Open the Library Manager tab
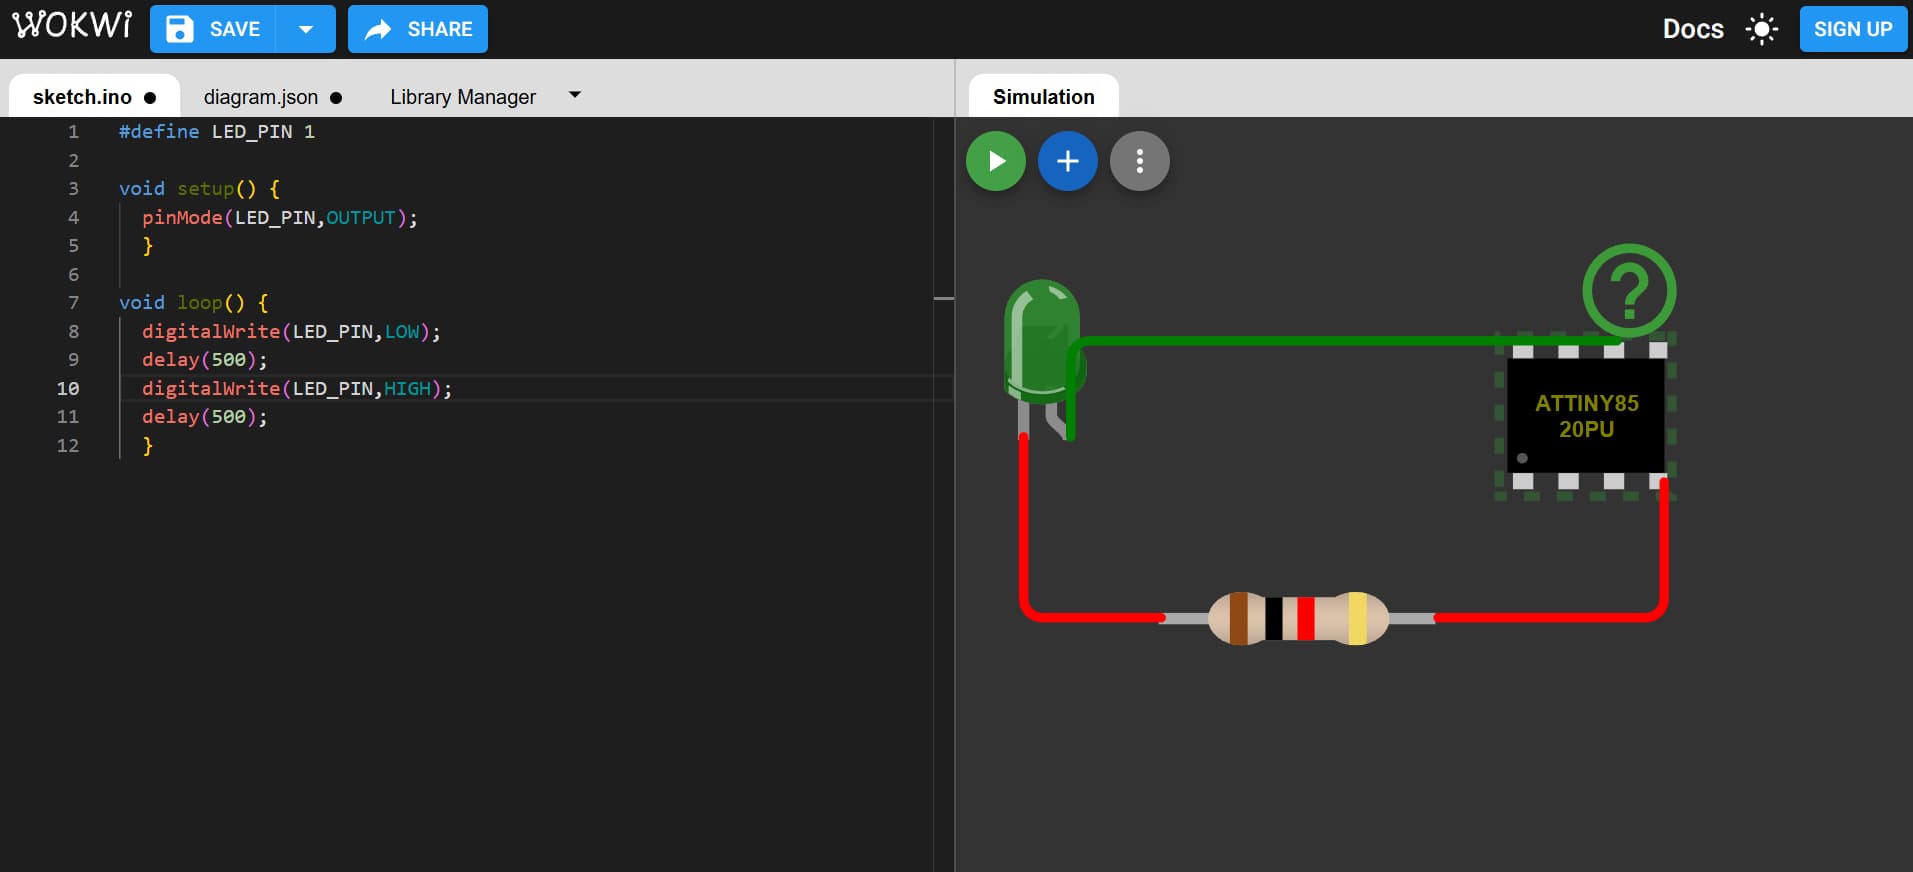 [462, 97]
